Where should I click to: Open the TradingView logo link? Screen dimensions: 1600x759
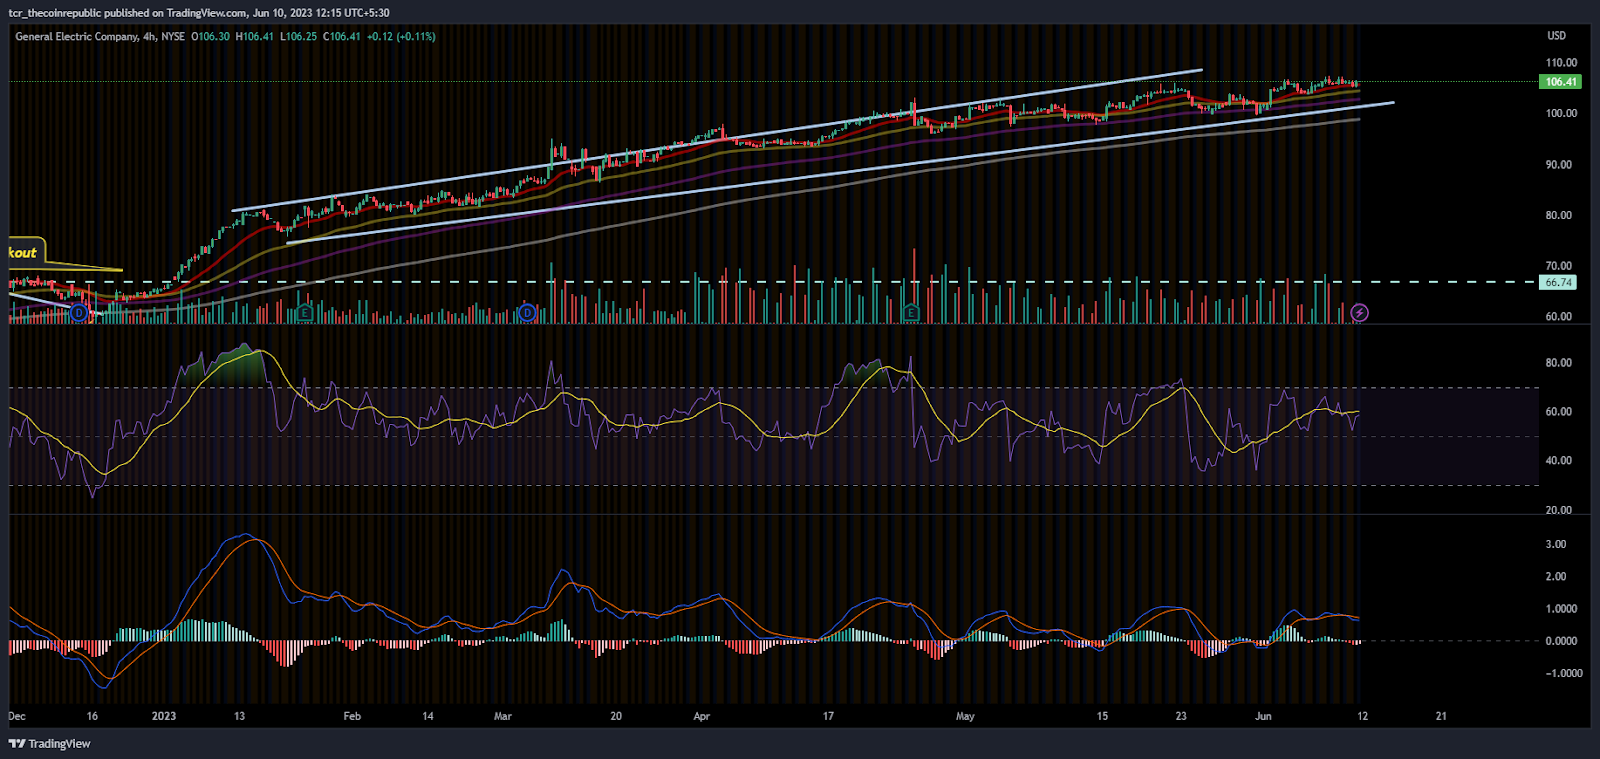click(49, 743)
